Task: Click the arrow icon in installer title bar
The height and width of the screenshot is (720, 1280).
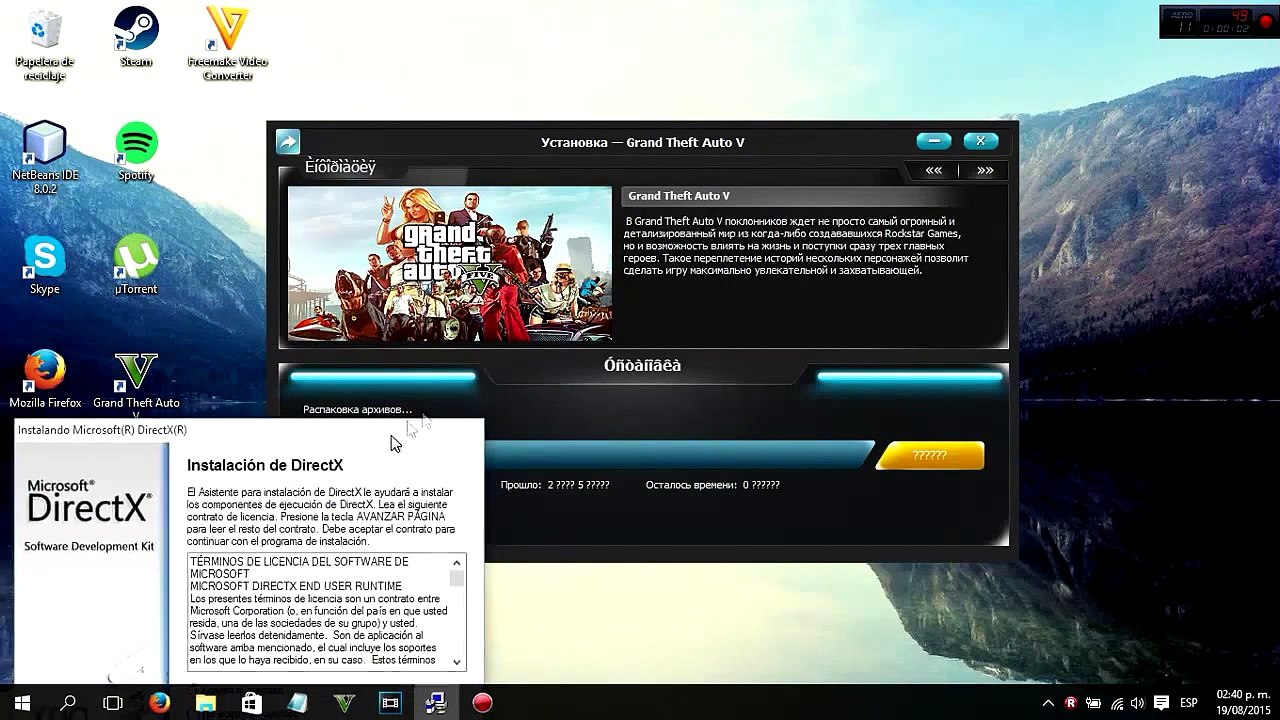Action: click(288, 142)
